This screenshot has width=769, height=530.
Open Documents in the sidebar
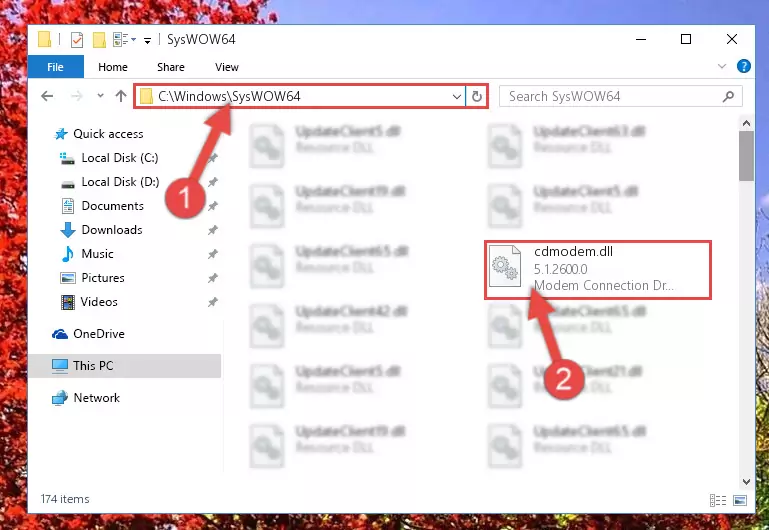click(x=112, y=206)
